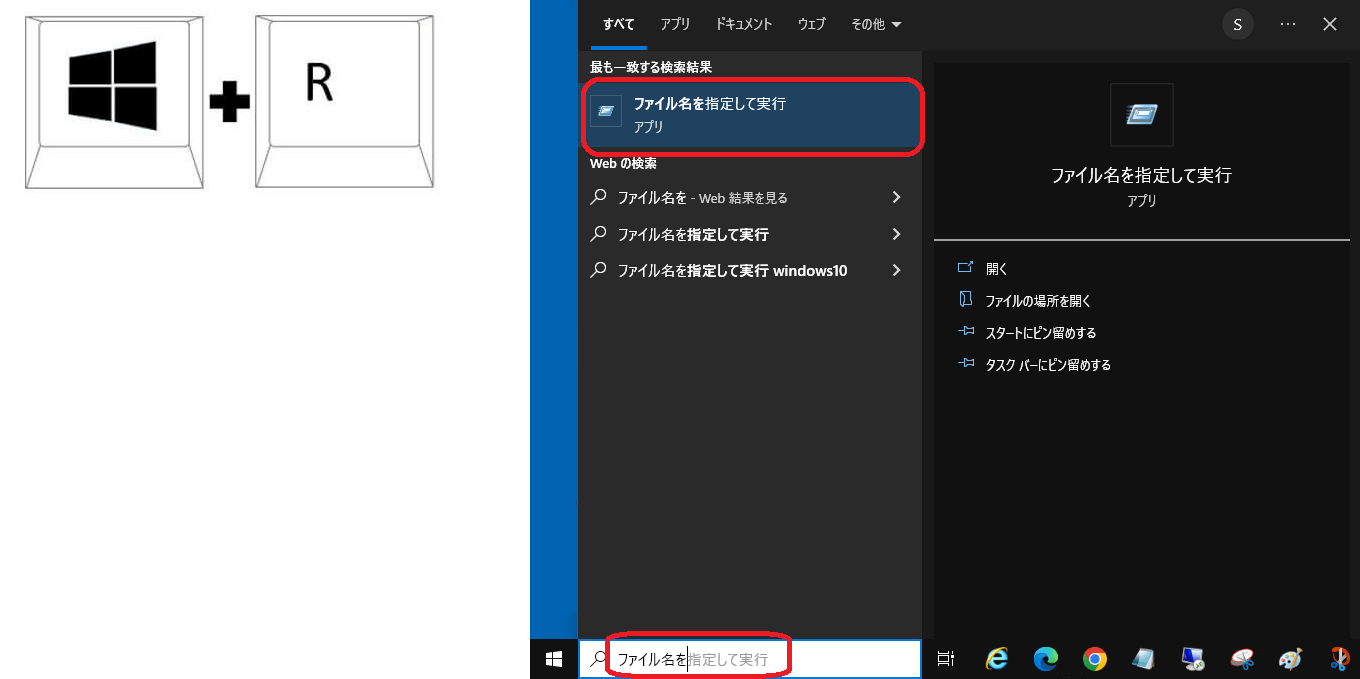The width and height of the screenshot is (1360, 679).
Task: Select the ウェブ search tab
Action: tap(811, 25)
